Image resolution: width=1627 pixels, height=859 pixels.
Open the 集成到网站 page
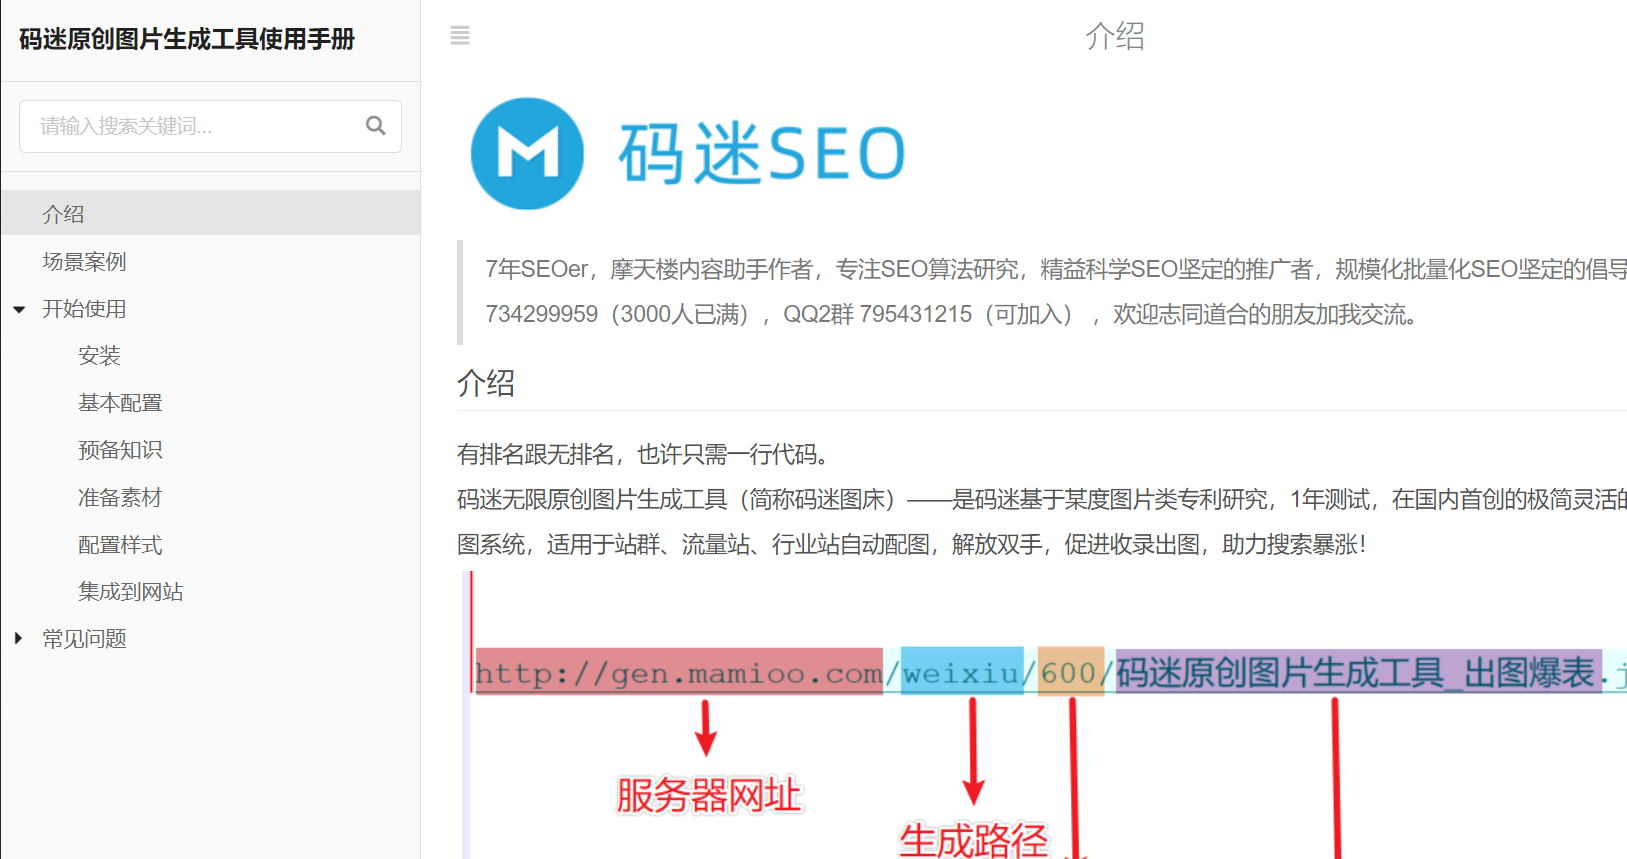131,591
